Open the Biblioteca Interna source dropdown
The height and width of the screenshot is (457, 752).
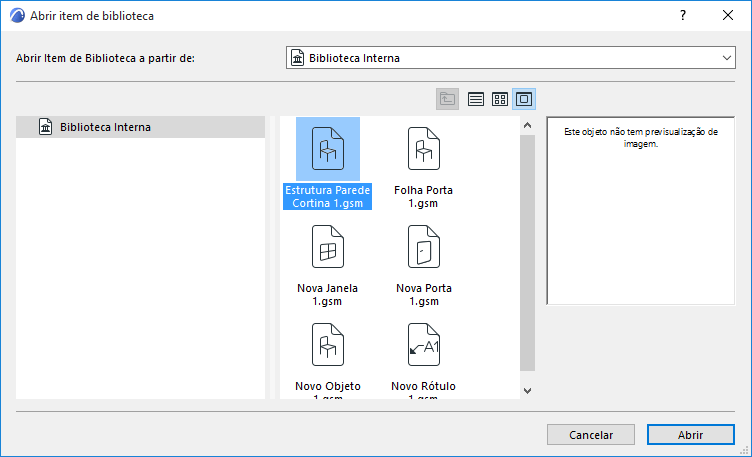point(511,58)
